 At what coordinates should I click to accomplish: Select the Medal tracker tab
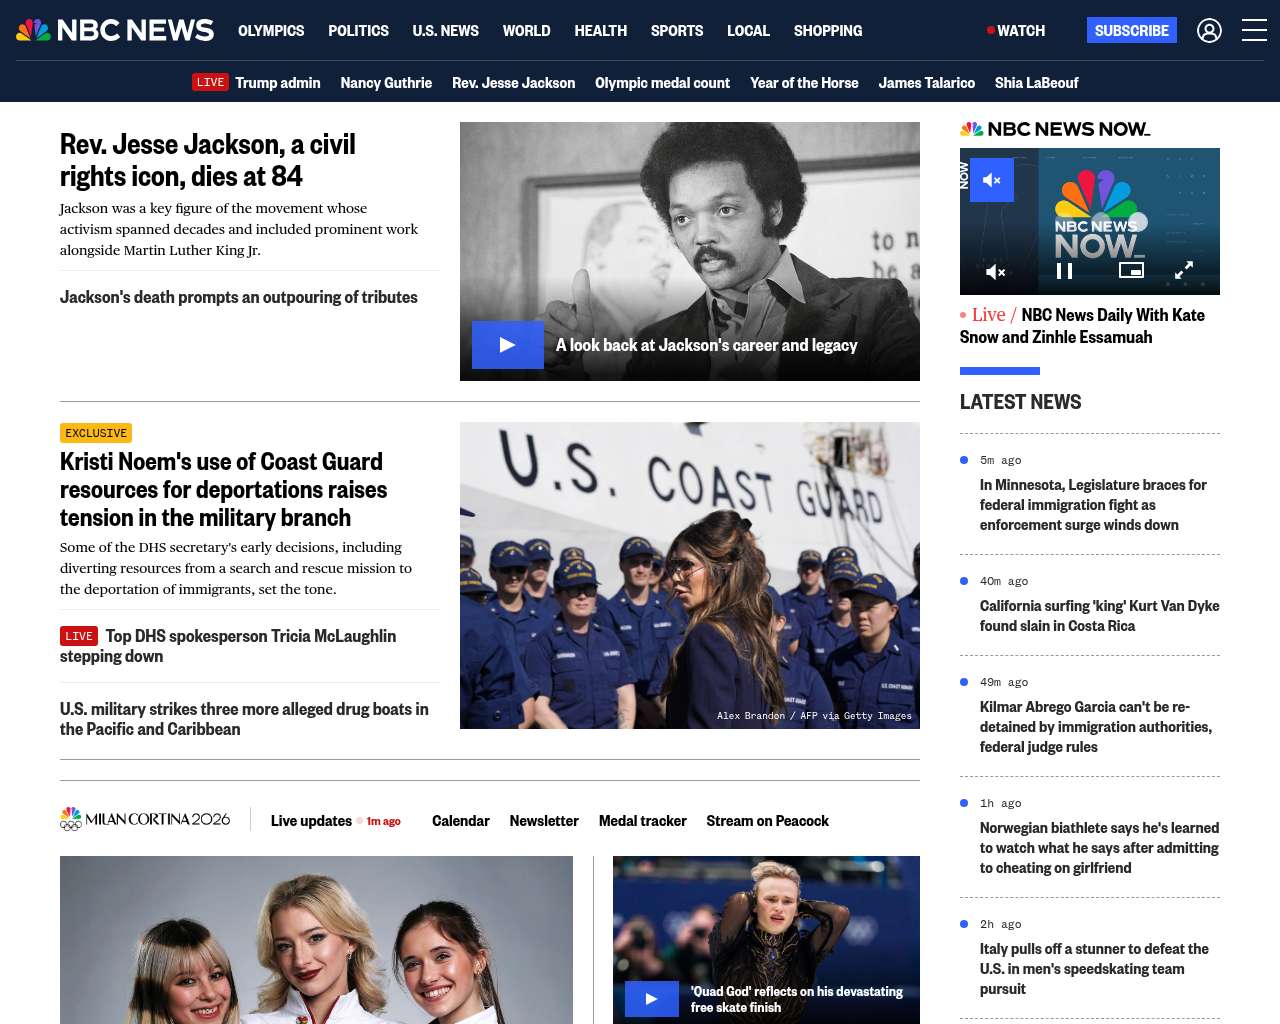point(642,821)
